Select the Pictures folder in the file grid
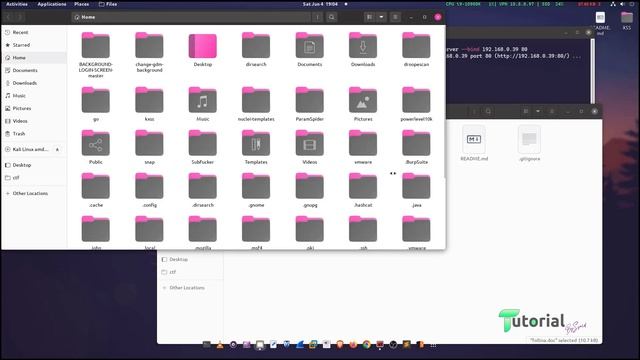 pos(363,104)
